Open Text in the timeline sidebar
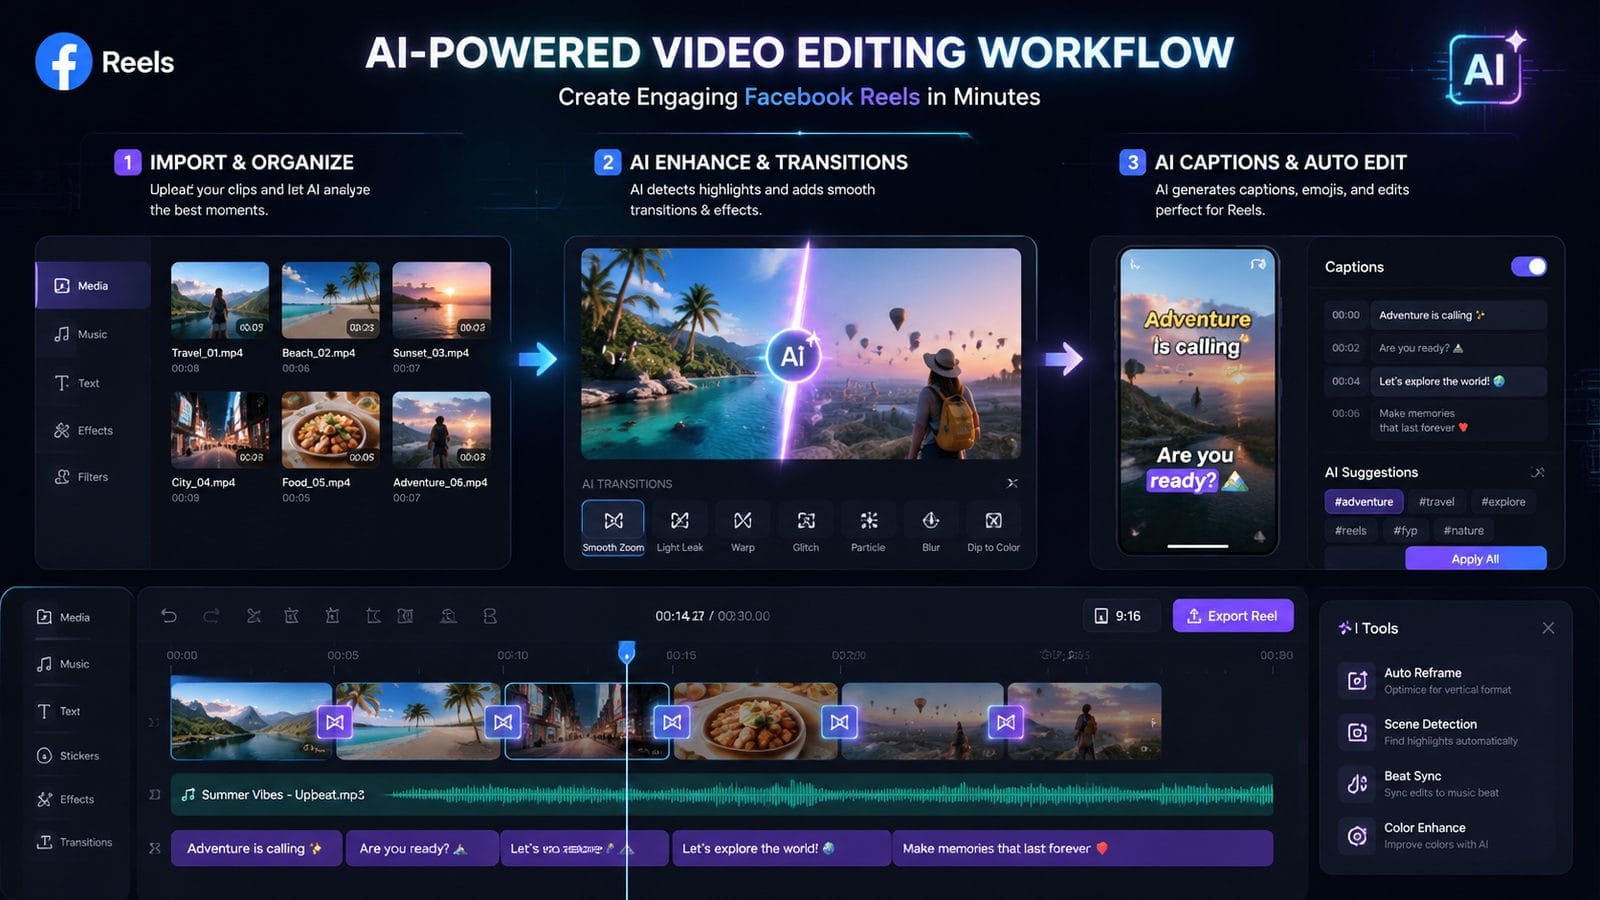 58,711
